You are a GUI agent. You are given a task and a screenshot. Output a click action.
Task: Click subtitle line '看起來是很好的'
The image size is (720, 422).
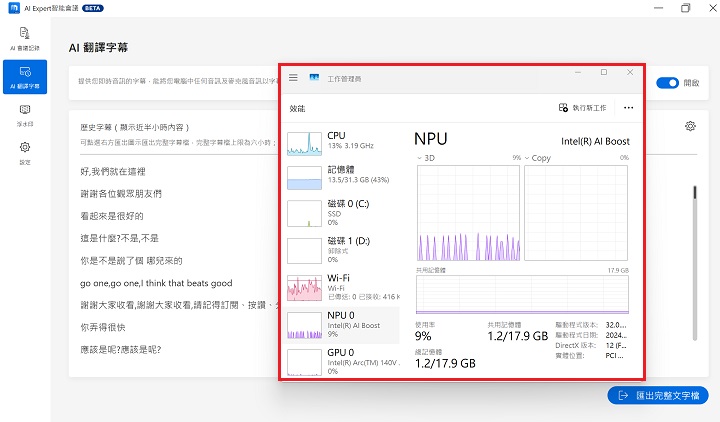pyautogui.click(x=112, y=216)
